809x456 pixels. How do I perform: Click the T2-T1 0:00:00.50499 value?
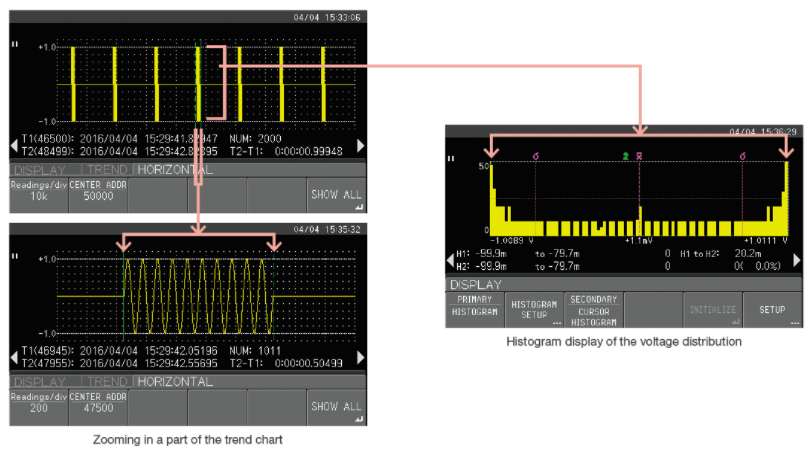[286, 363]
